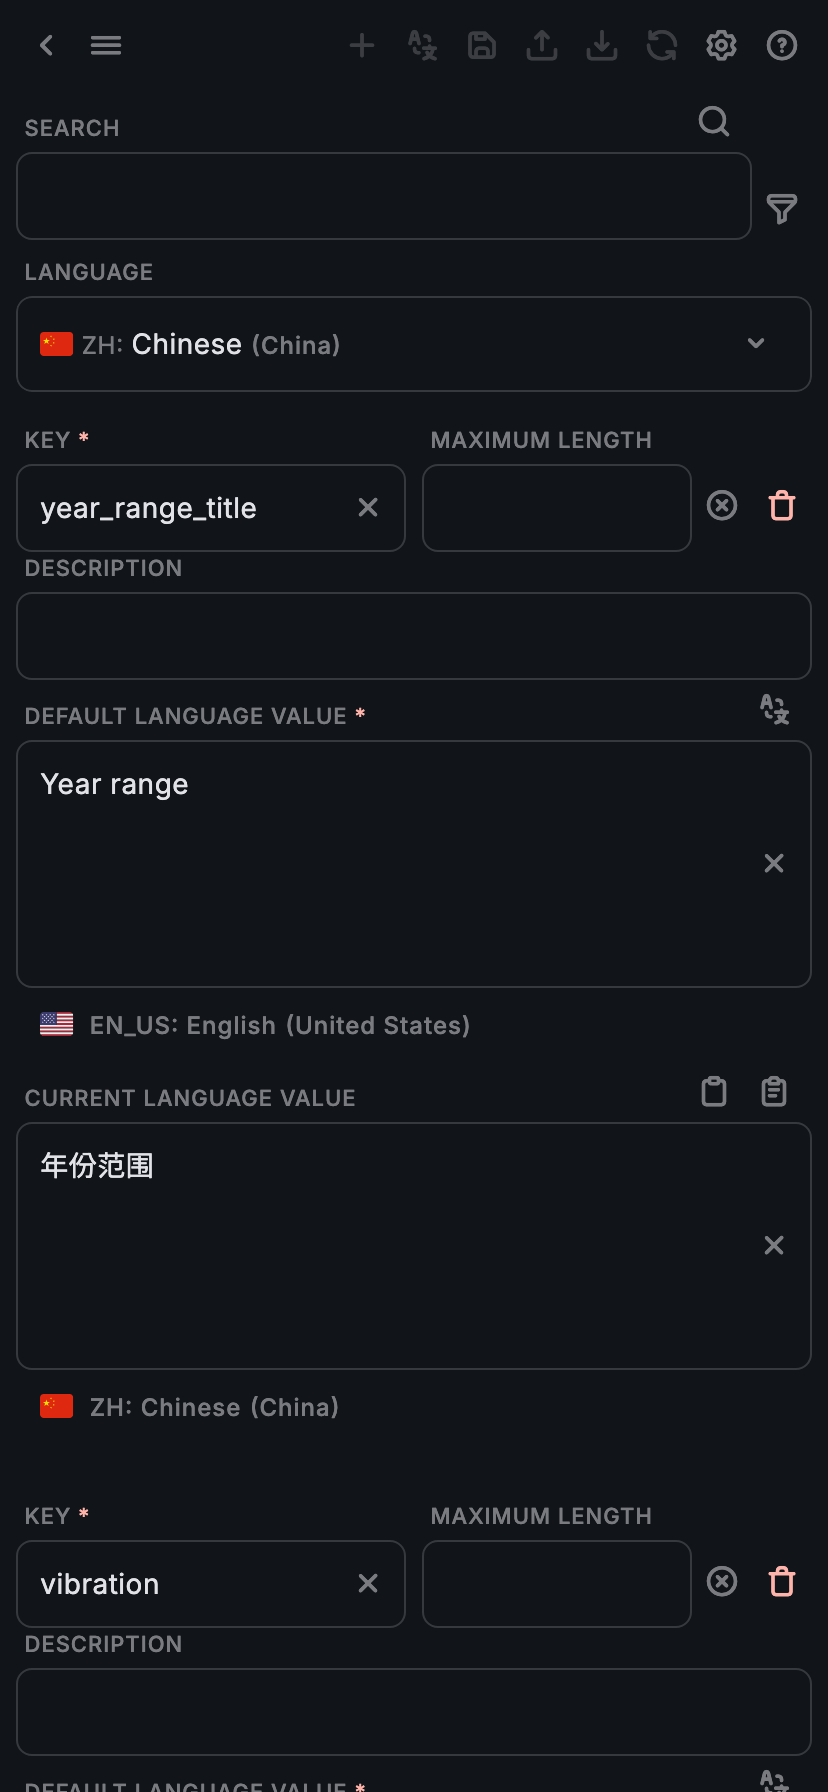
Task: Expand the ZH Chinese language dropdown
Action: [756, 344]
